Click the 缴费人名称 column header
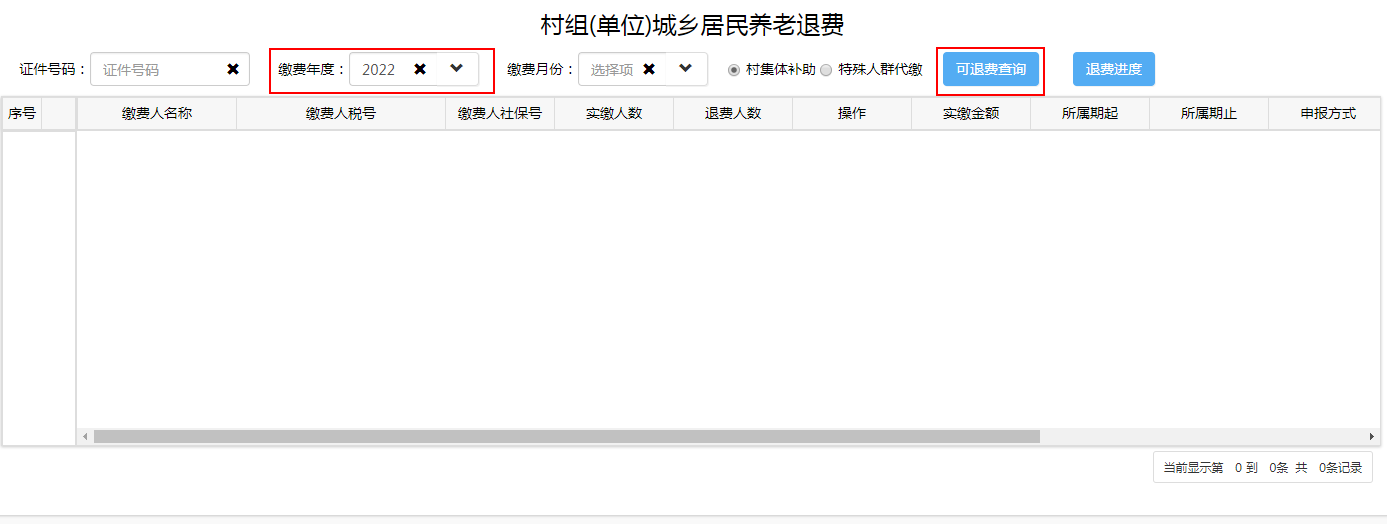Image resolution: width=1387 pixels, height=524 pixels. point(157,114)
